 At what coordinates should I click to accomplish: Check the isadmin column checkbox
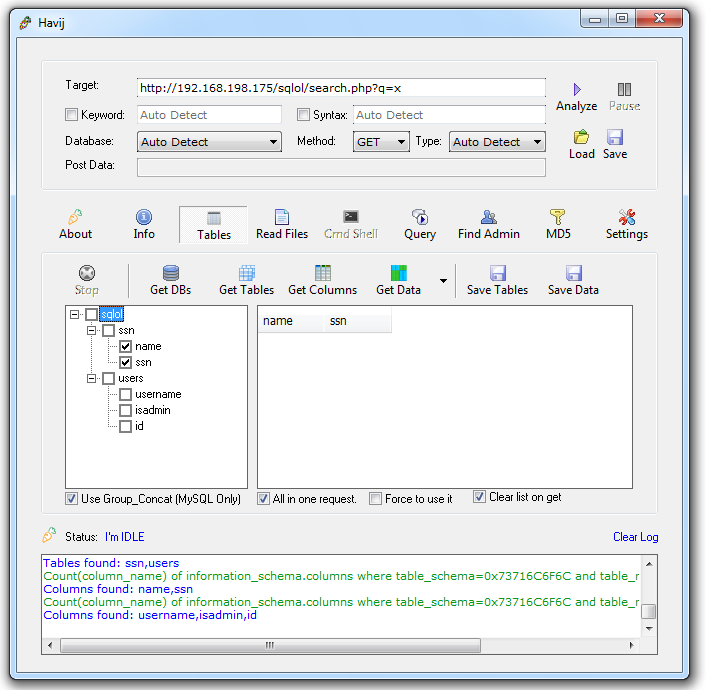click(125, 410)
